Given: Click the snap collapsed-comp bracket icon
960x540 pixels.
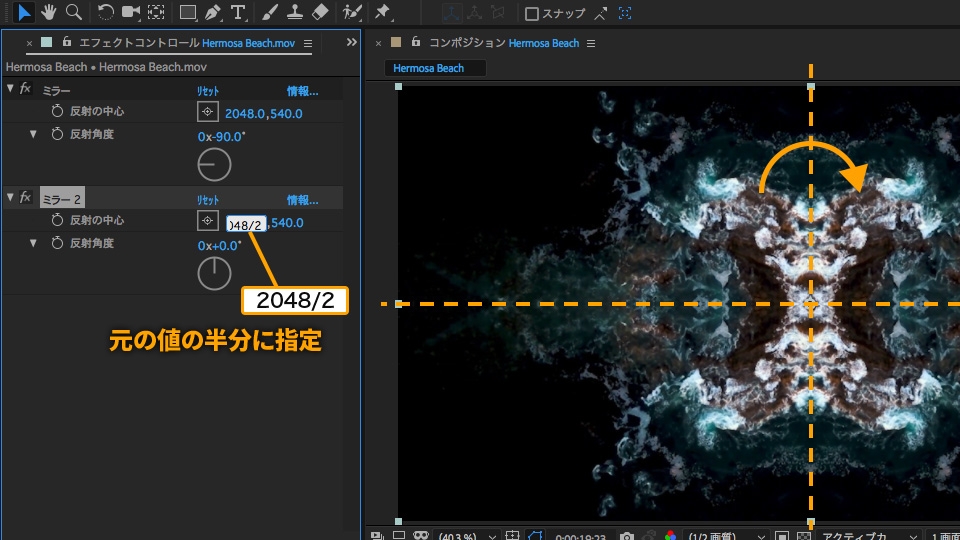Looking at the screenshot, I should (625, 13).
